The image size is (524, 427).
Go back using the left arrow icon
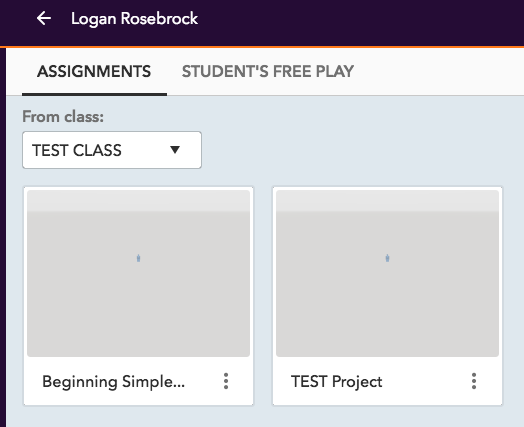pos(44,18)
